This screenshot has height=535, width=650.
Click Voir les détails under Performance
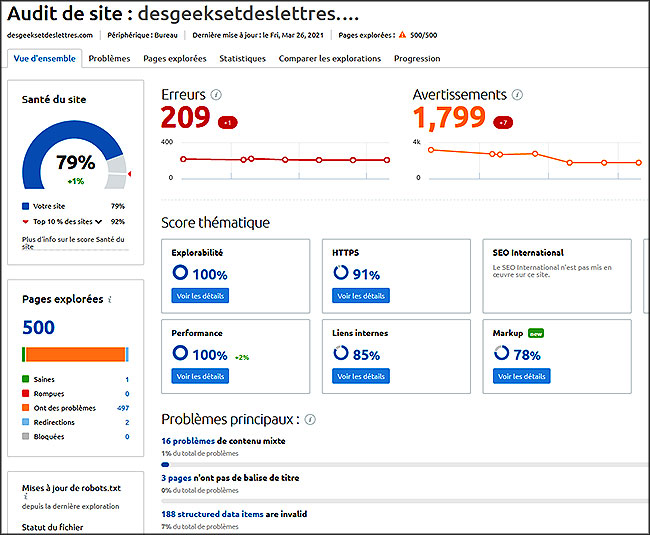click(200, 376)
